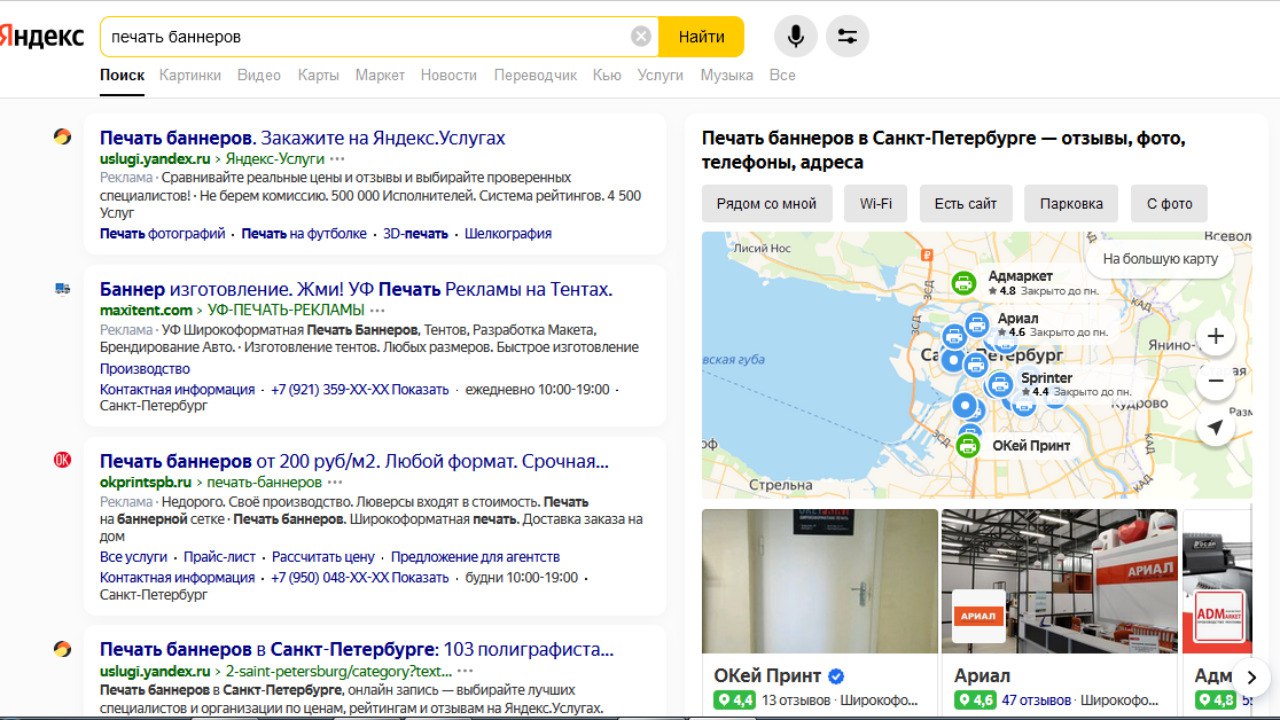Image resolution: width=1280 pixels, height=720 pixels.
Task: Open Предложение для агентств link
Action: tap(475, 557)
